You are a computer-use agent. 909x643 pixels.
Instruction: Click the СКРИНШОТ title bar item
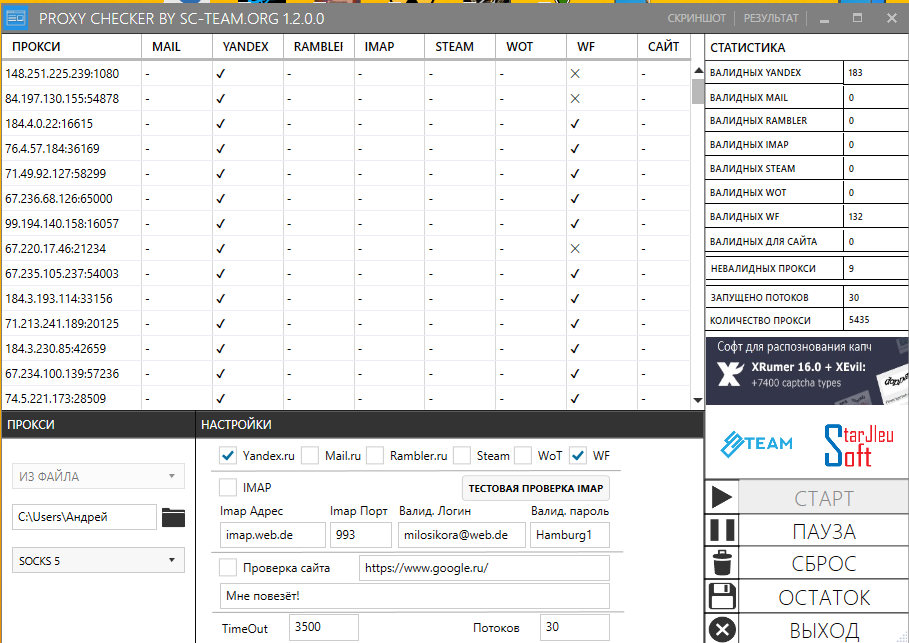[x=696, y=18]
